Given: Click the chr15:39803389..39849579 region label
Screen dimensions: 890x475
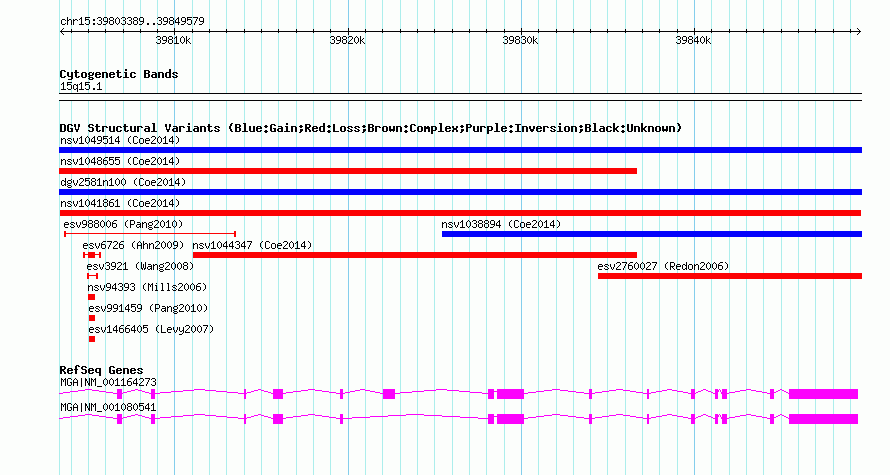Looking at the screenshot, I should pos(132,21).
